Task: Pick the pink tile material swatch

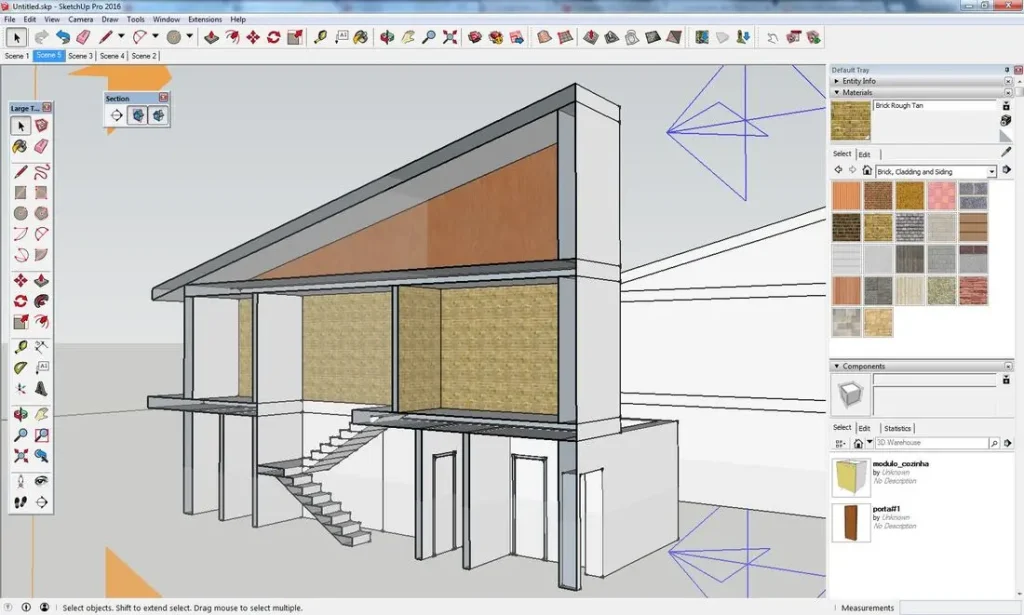Action: click(941, 195)
